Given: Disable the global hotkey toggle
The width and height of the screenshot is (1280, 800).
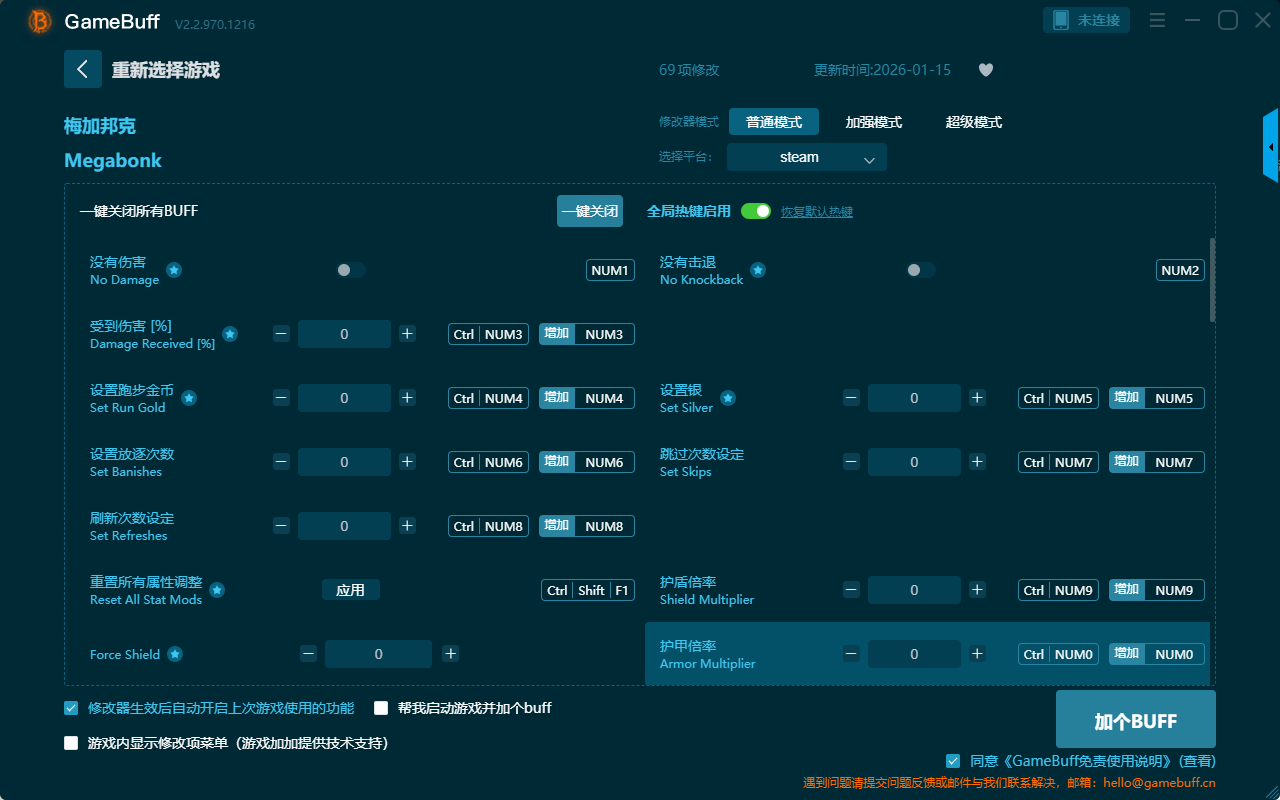Looking at the screenshot, I should pyautogui.click(x=756, y=211).
